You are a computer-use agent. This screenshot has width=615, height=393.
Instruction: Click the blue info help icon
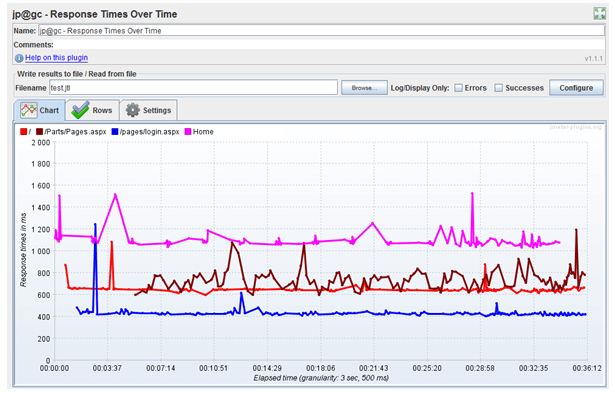click(x=19, y=58)
